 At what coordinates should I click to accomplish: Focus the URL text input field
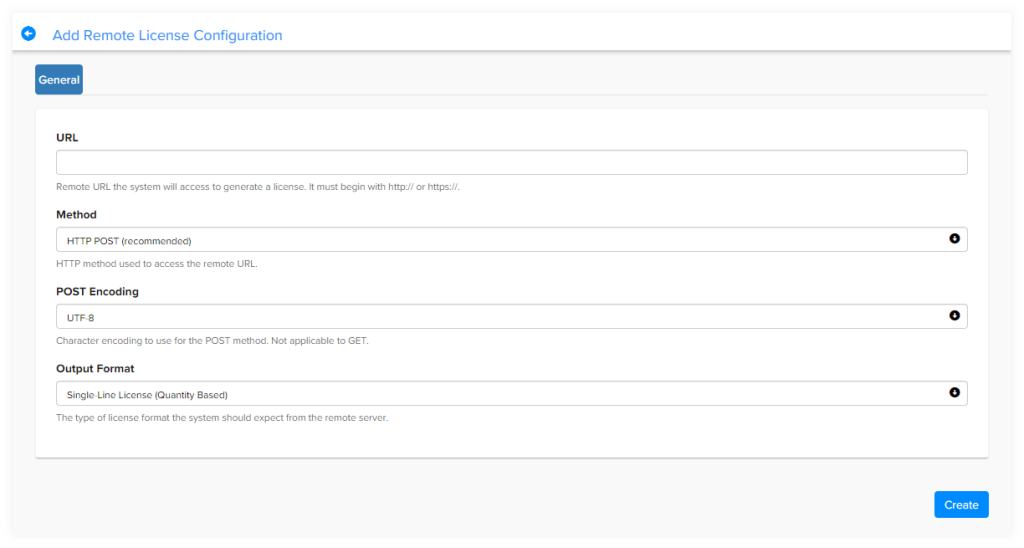pyautogui.click(x=511, y=163)
